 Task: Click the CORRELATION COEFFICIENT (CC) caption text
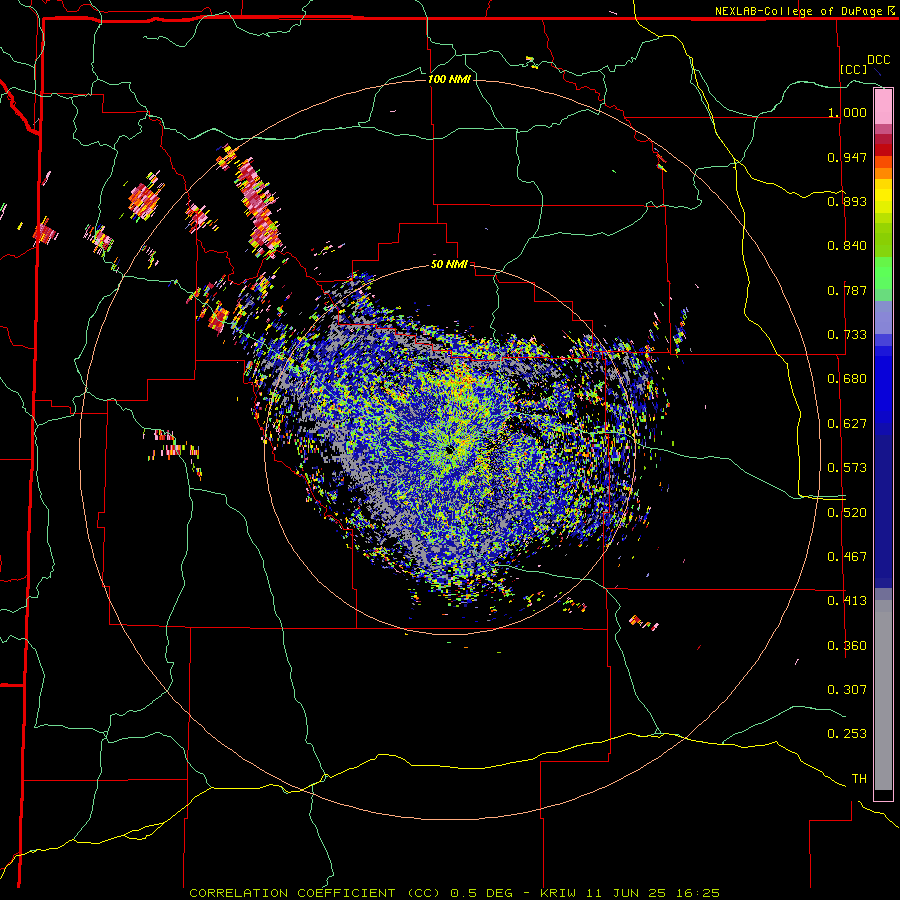(x=315, y=893)
